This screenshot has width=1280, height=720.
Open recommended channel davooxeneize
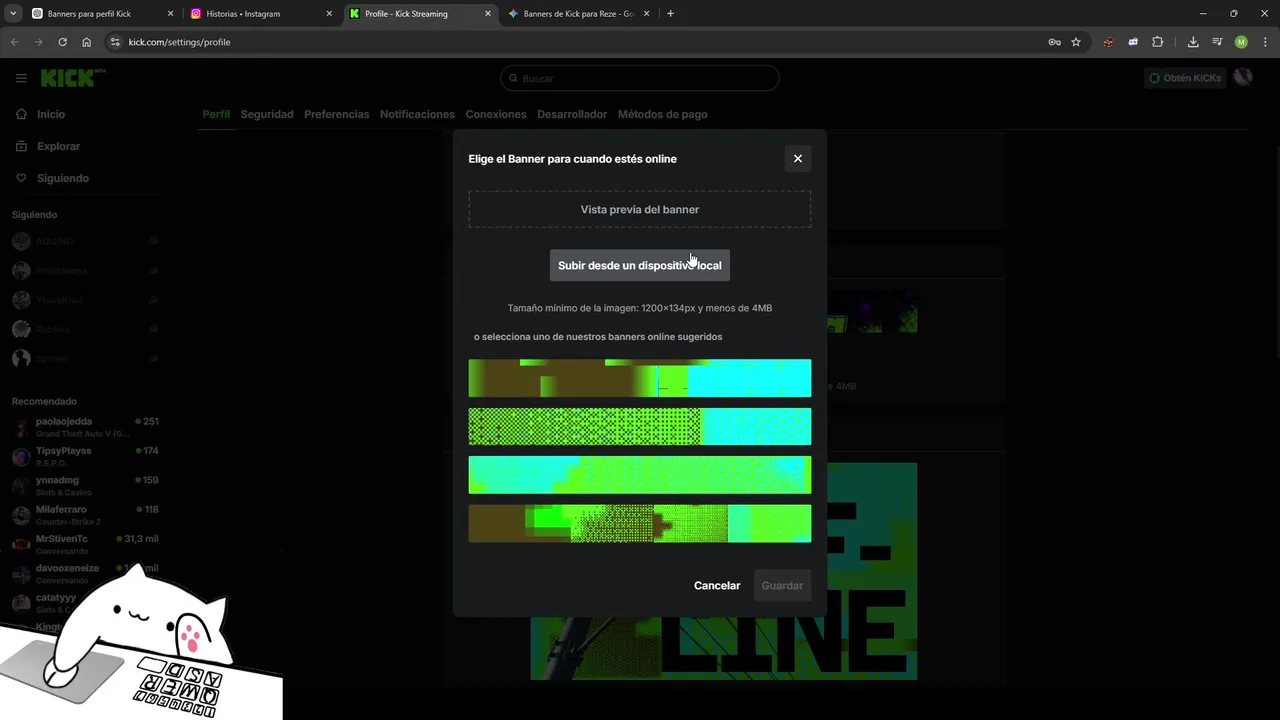click(85, 573)
